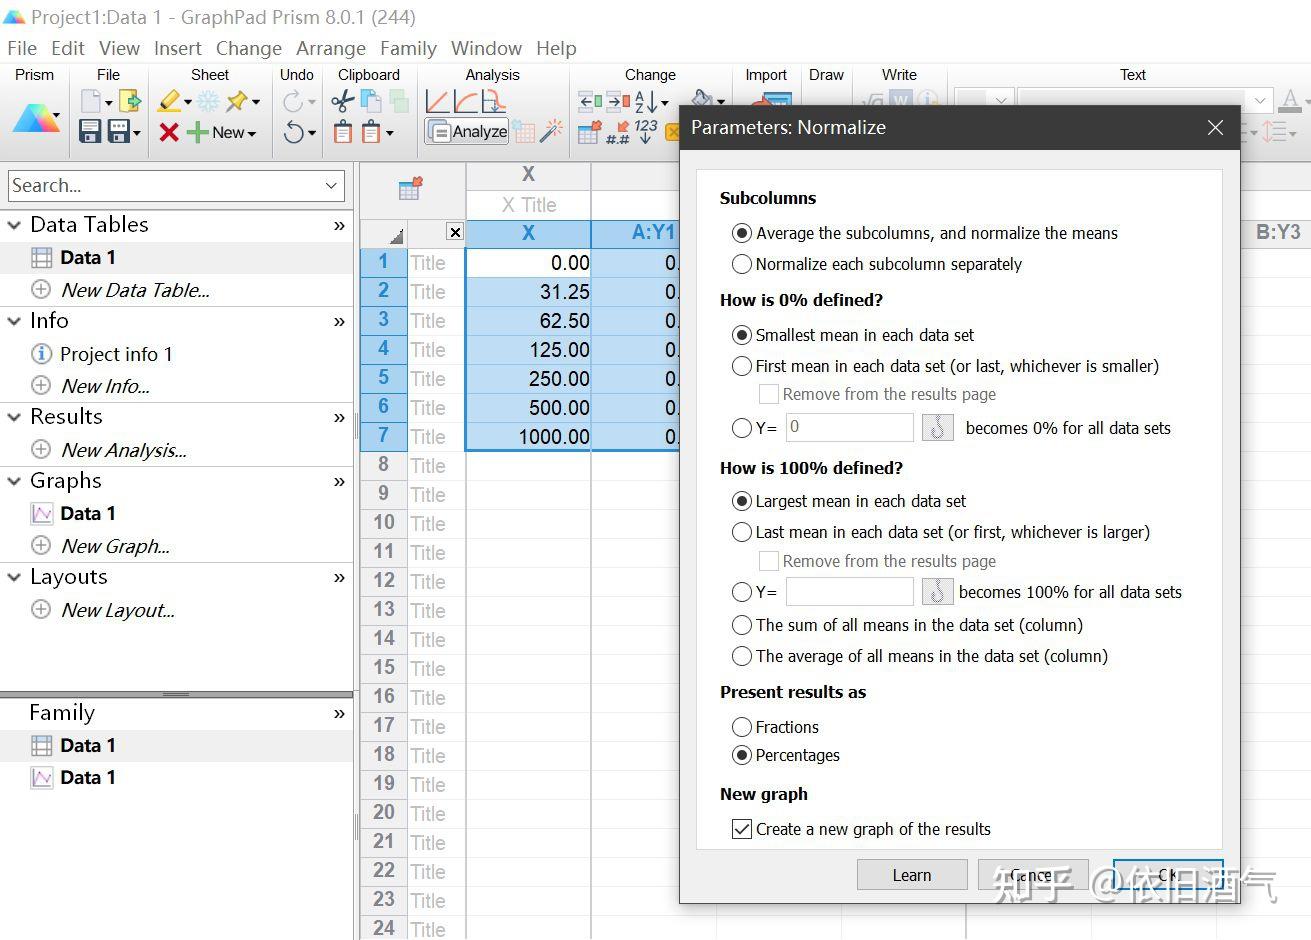Image resolution: width=1311 pixels, height=940 pixels.
Task: Open the Help menu
Action: [556, 48]
